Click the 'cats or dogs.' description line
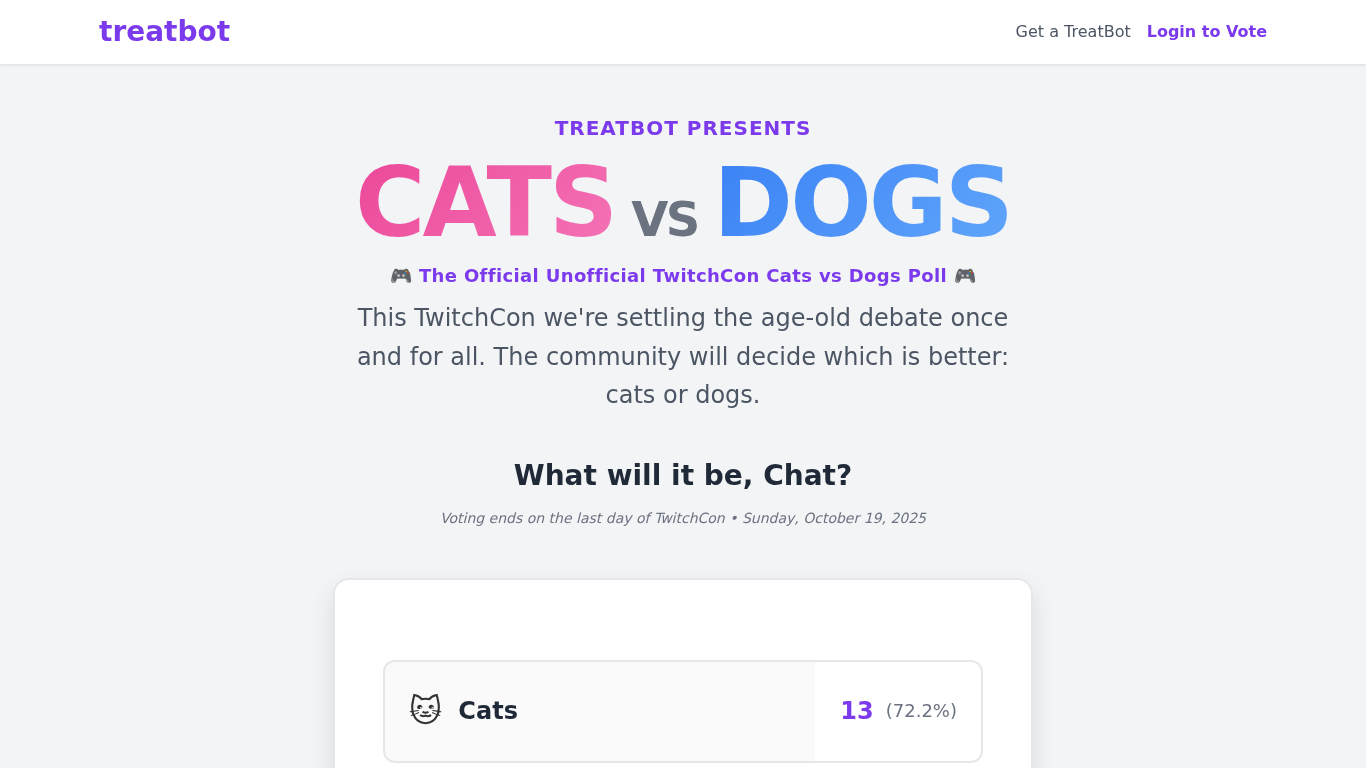Viewport: 1366px width, 768px height. 683,395
